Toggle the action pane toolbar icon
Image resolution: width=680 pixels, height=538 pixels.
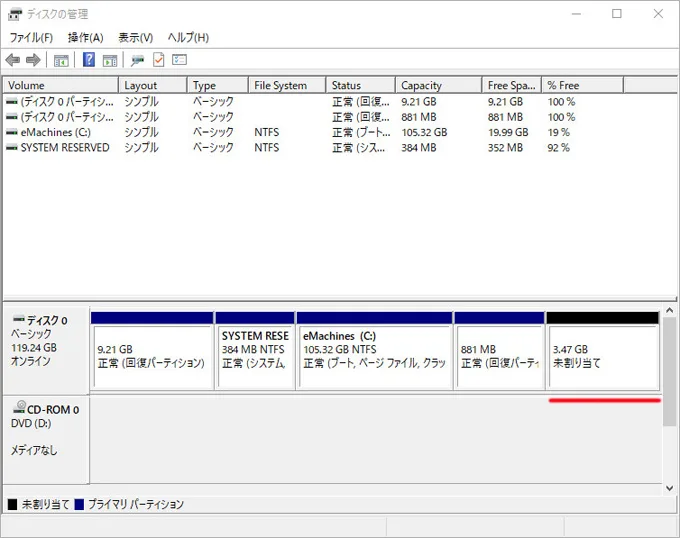point(110,60)
